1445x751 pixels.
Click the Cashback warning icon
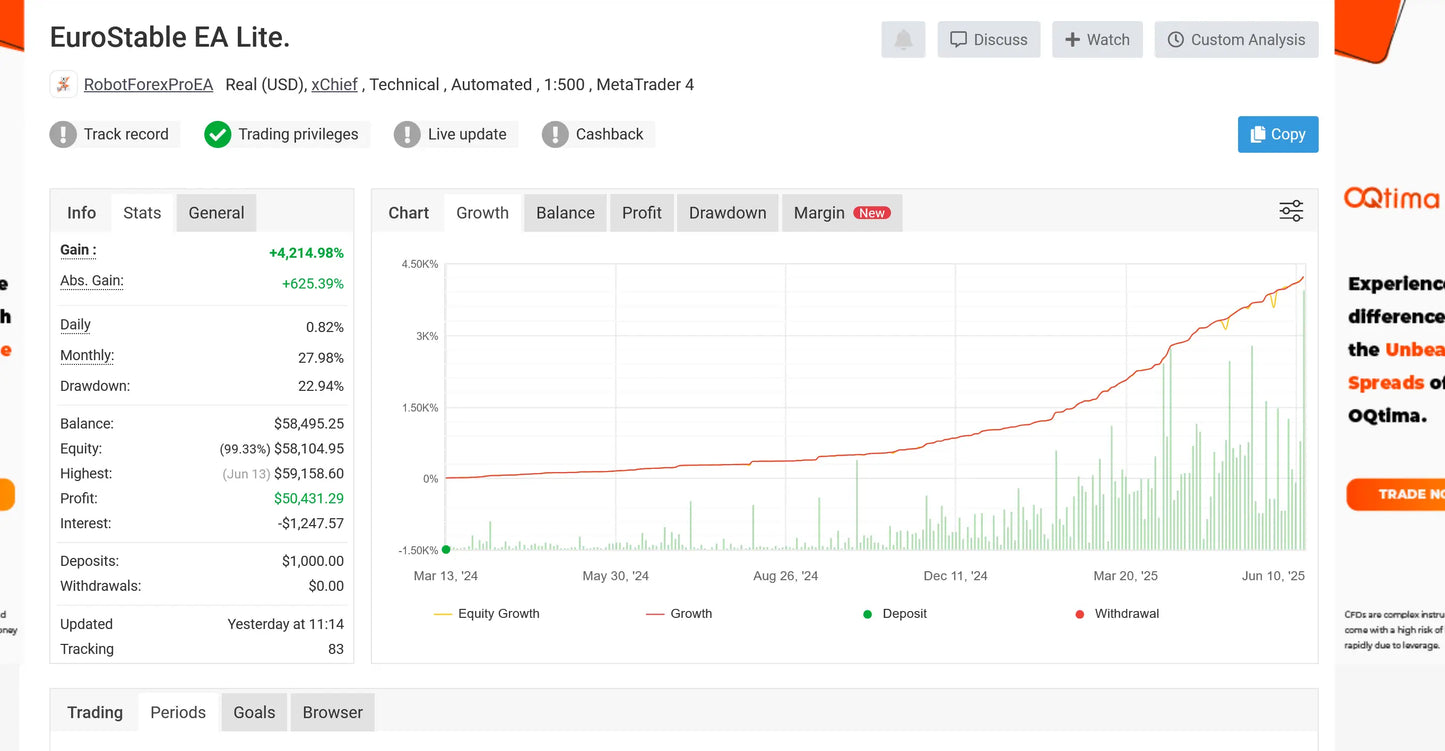555,134
